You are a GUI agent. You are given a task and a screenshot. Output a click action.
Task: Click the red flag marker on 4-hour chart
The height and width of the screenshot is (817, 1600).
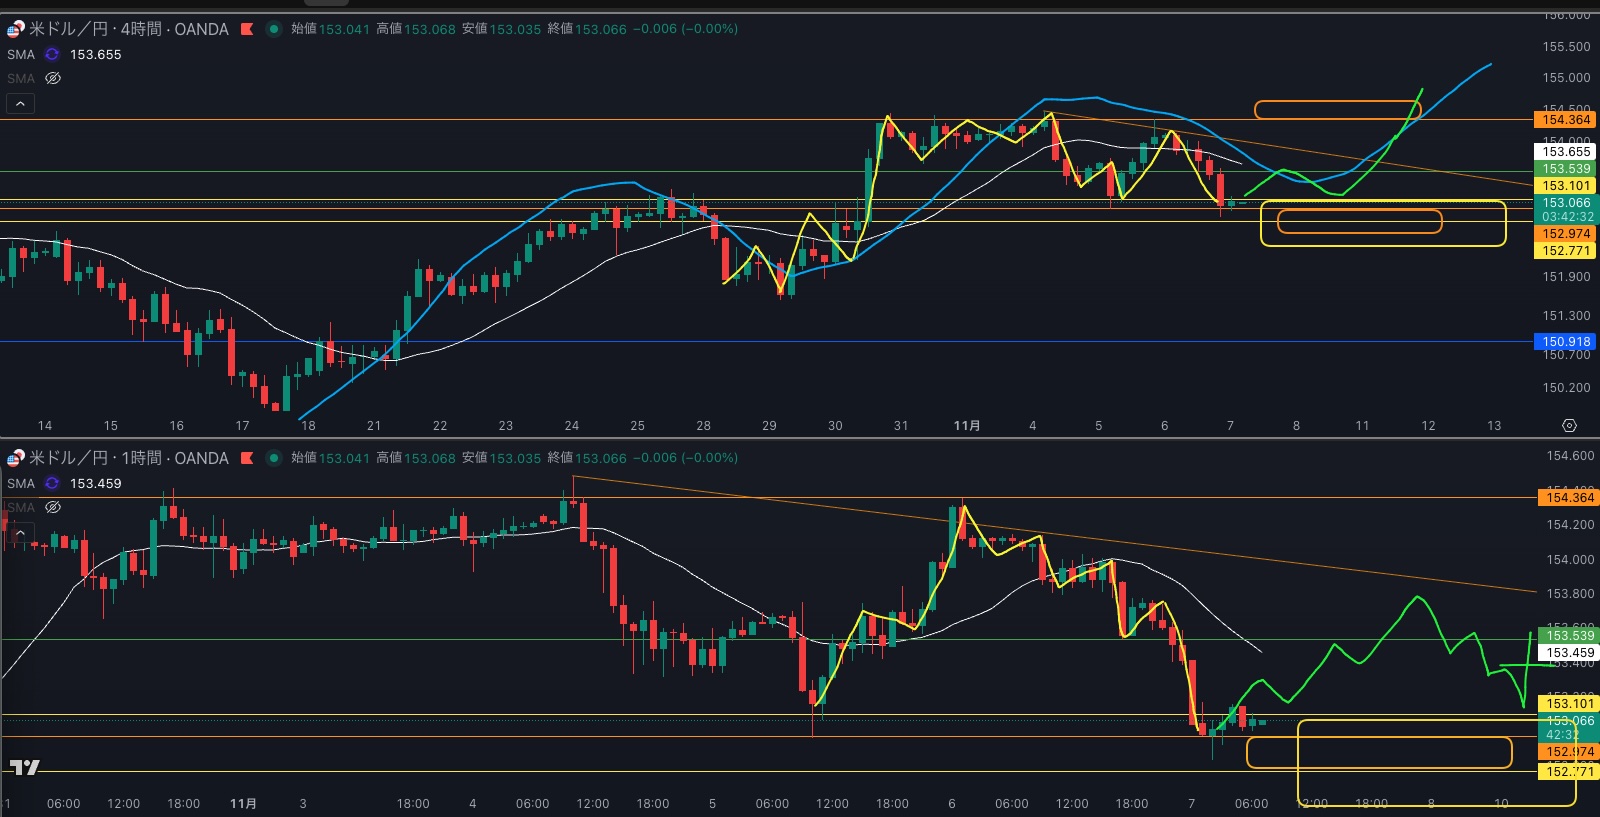[x=247, y=29]
